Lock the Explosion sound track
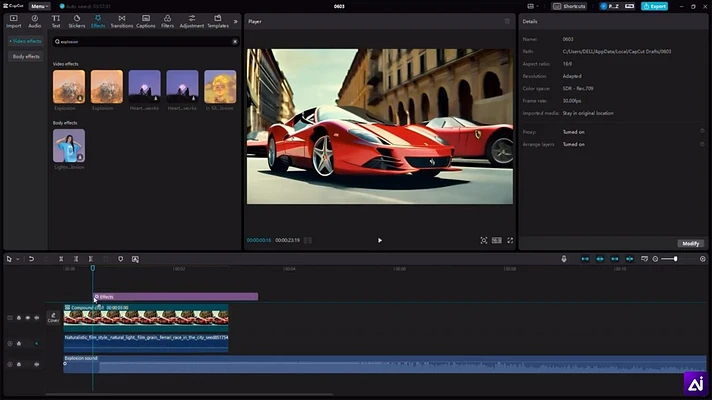Viewport: 712px width, 400px height. pyautogui.click(x=19, y=364)
